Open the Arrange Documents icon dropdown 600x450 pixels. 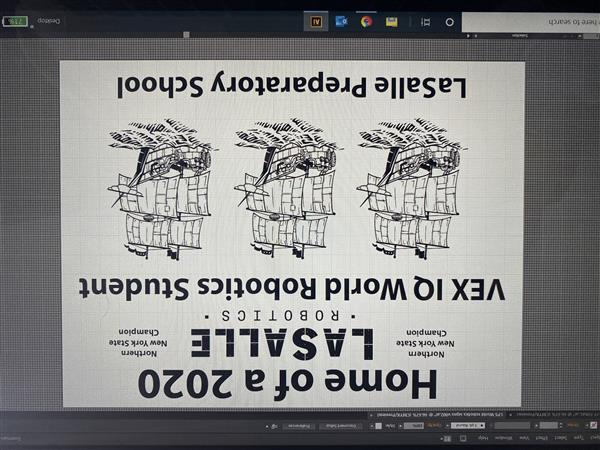tap(446, 438)
